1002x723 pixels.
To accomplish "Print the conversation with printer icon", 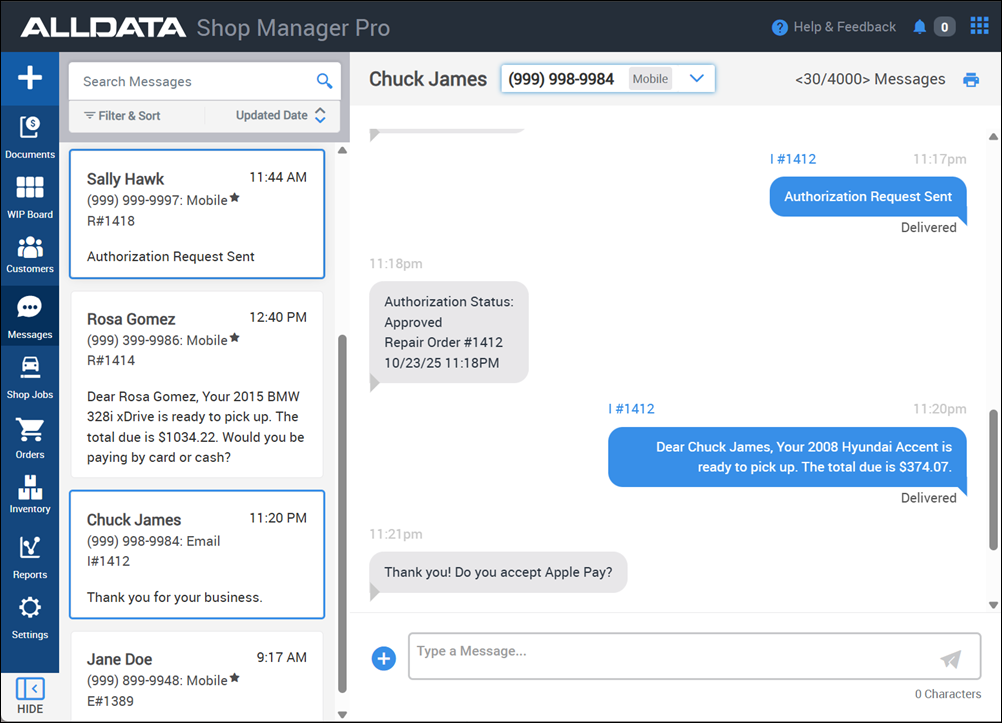I will [971, 79].
